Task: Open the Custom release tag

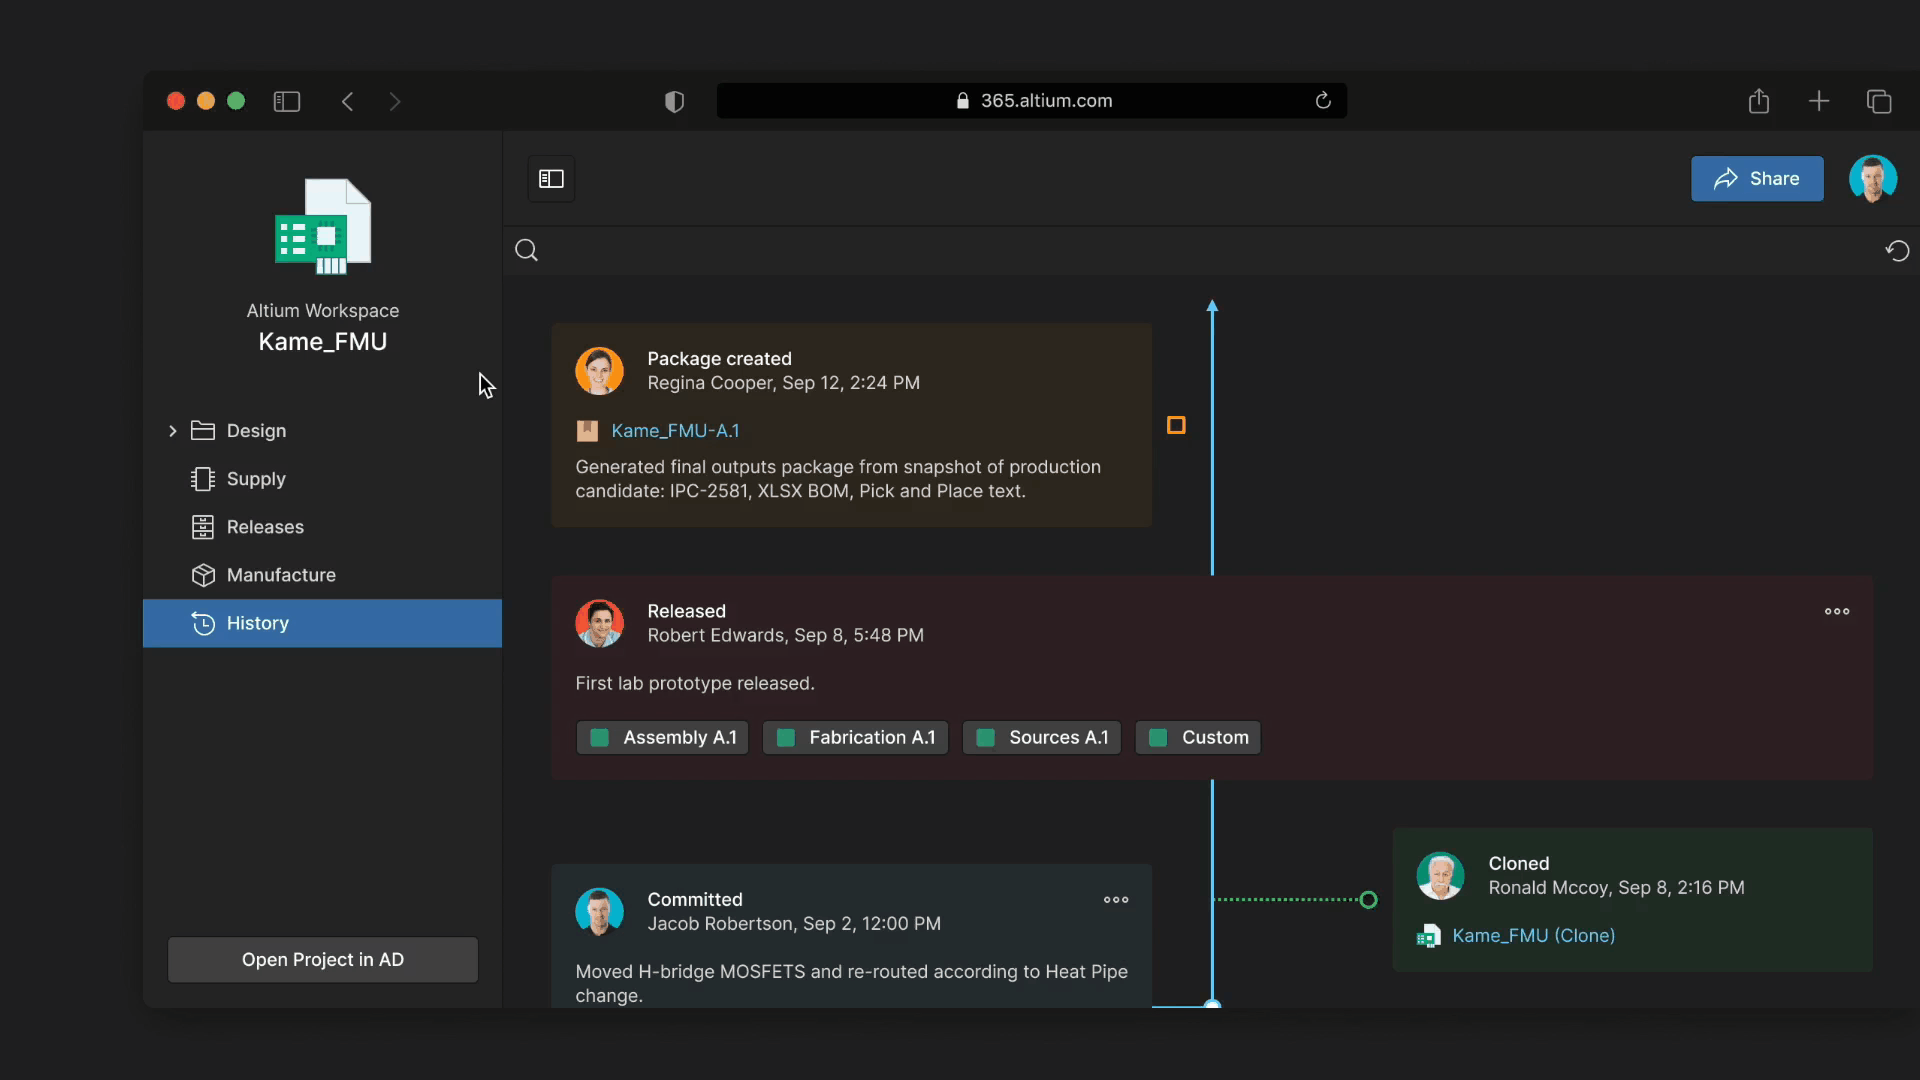Action: [1198, 738]
